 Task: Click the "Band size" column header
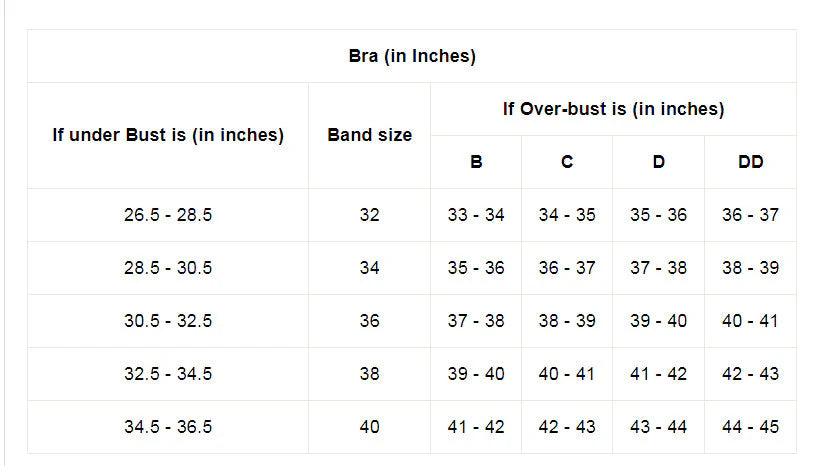click(369, 135)
